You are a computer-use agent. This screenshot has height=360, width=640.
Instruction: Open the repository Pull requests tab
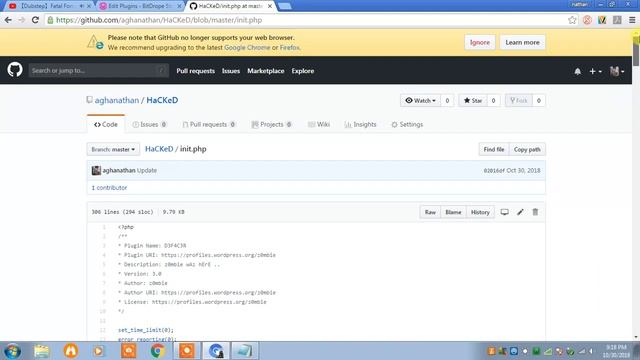(209, 124)
